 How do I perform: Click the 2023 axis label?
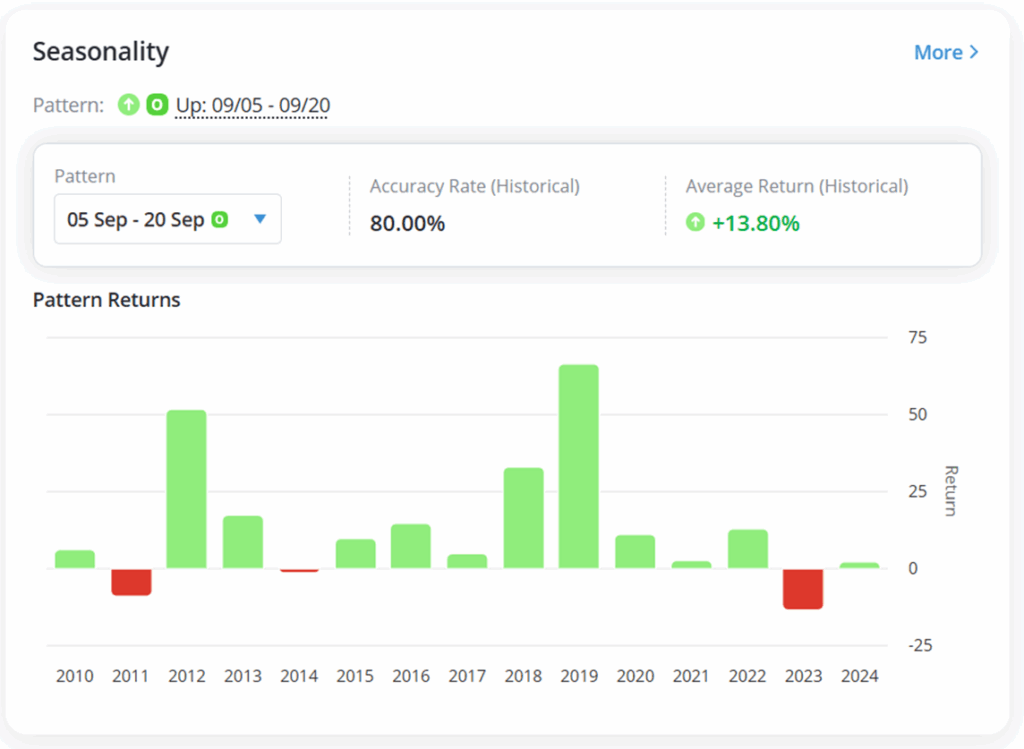point(803,676)
